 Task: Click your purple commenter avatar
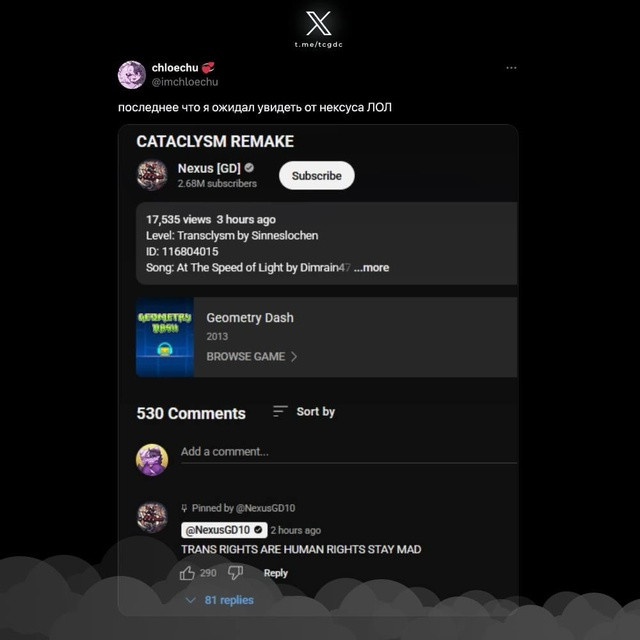pos(152,460)
